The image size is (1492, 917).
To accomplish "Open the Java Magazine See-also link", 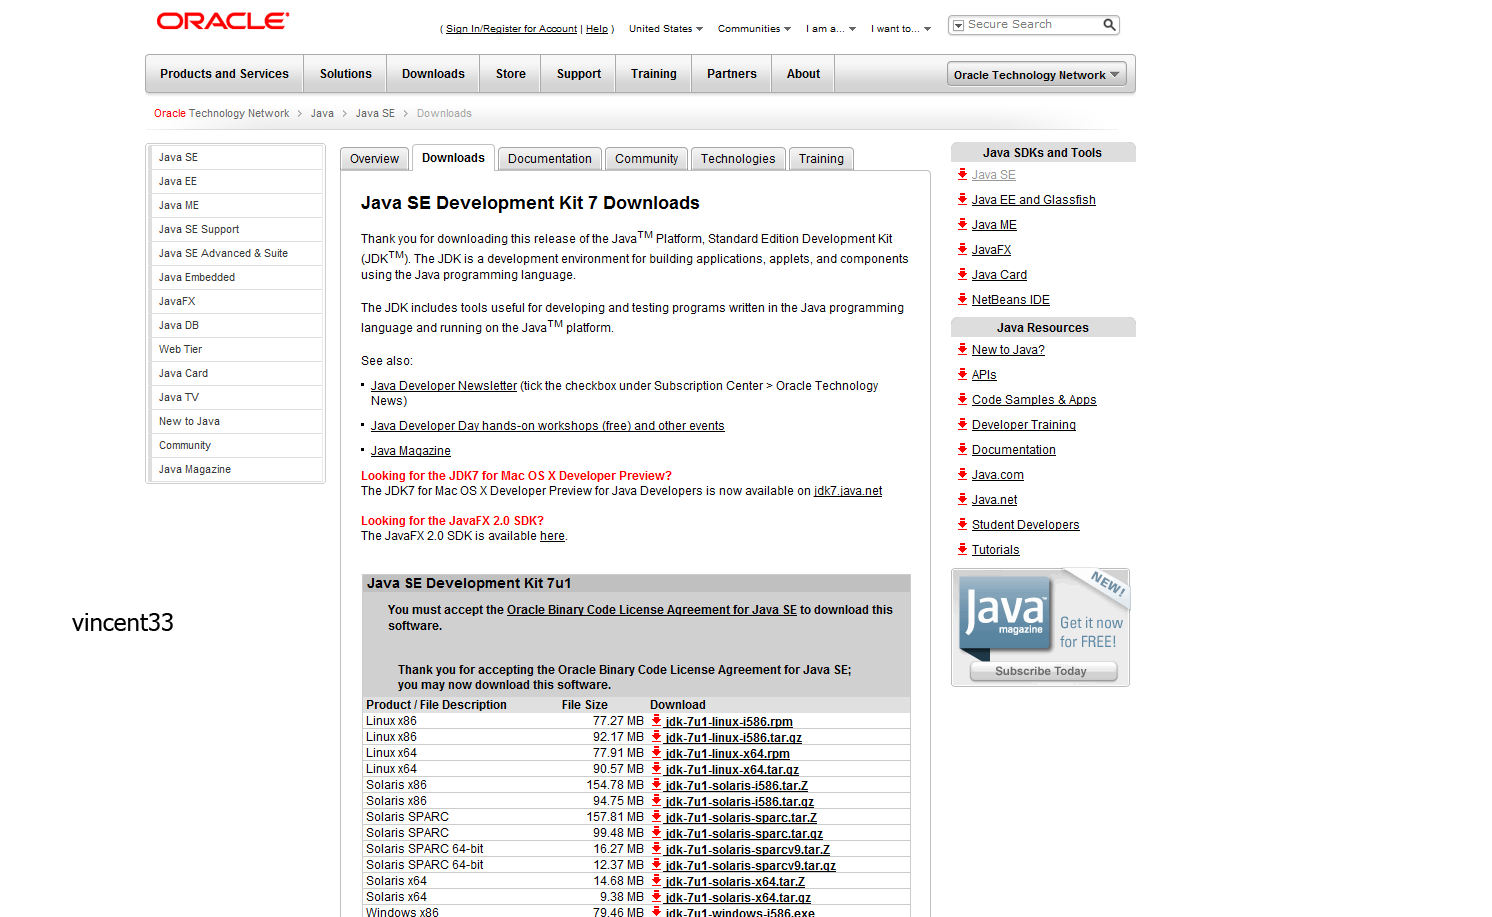I will [411, 451].
